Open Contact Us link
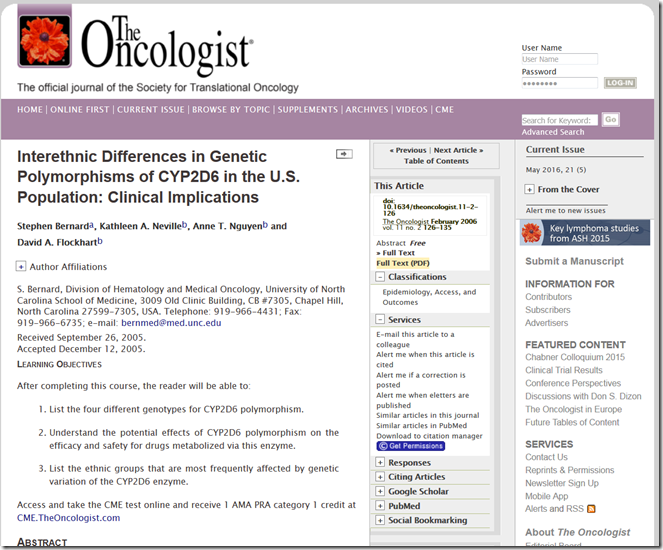663x550 pixels. pyautogui.click(x=546, y=457)
